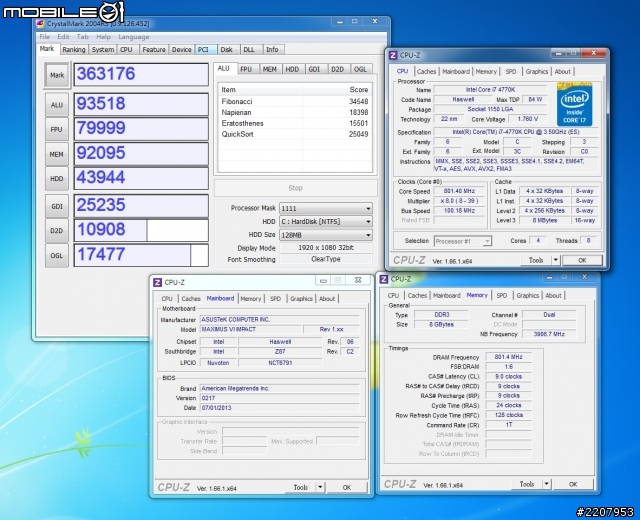Click the CrystalMark title bar app icon
This screenshot has width=640, height=520.
click(40, 24)
